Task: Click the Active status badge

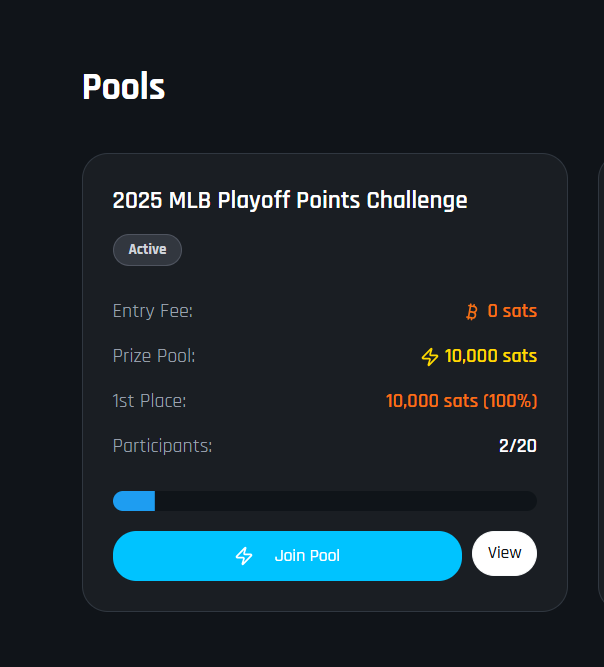Action: tap(147, 250)
